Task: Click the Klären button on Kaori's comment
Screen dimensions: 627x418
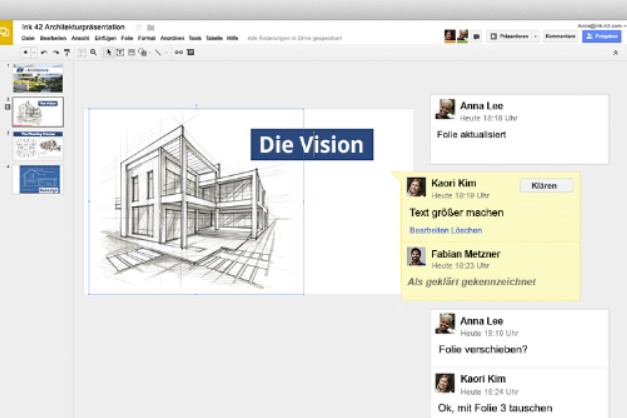Action: pyautogui.click(x=546, y=186)
